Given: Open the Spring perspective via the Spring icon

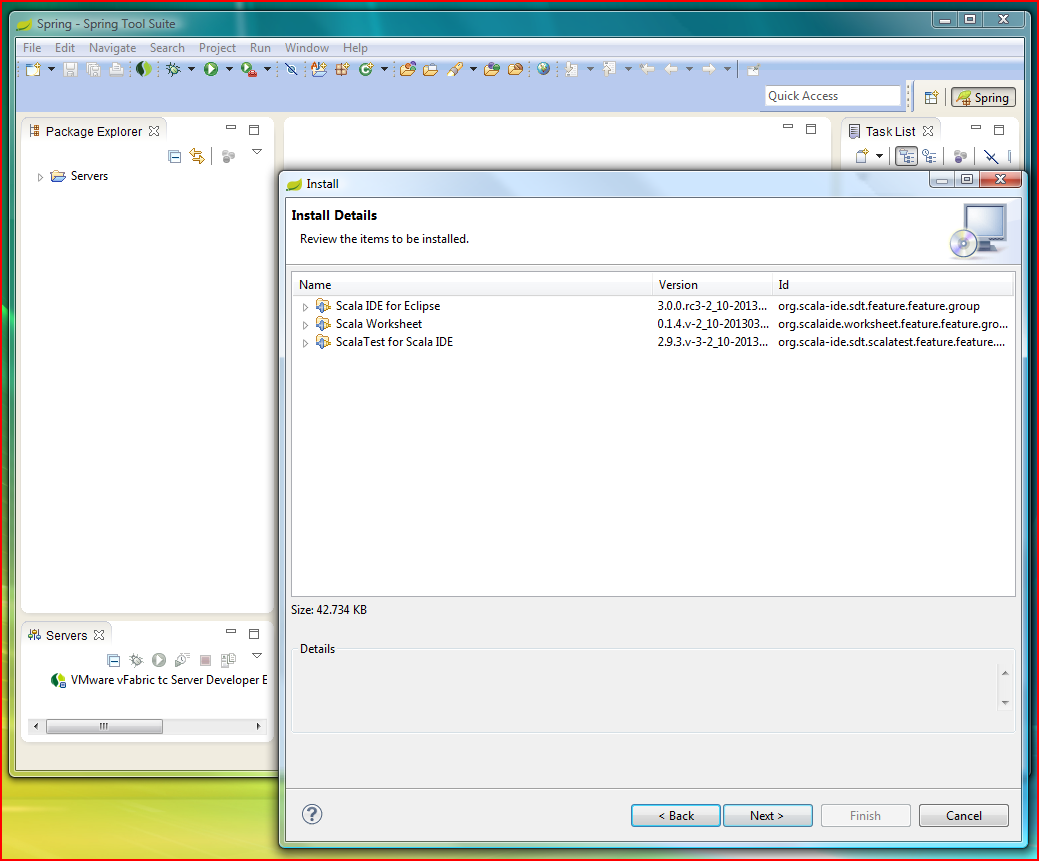Looking at the screenshot, I should point(983,97).
